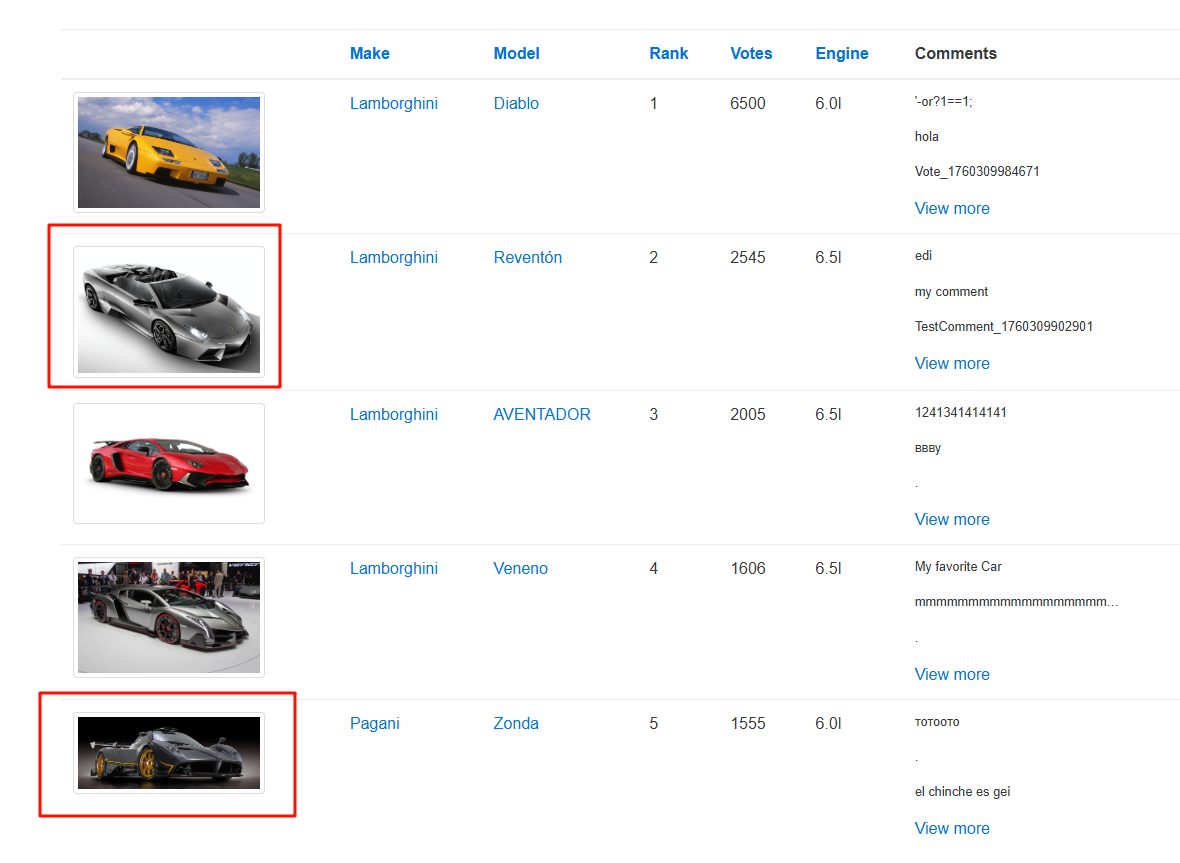Viewport: 1180px width, 863px height.
Task: View more comments for Pagani Zonda
Action: pos(951,829)
